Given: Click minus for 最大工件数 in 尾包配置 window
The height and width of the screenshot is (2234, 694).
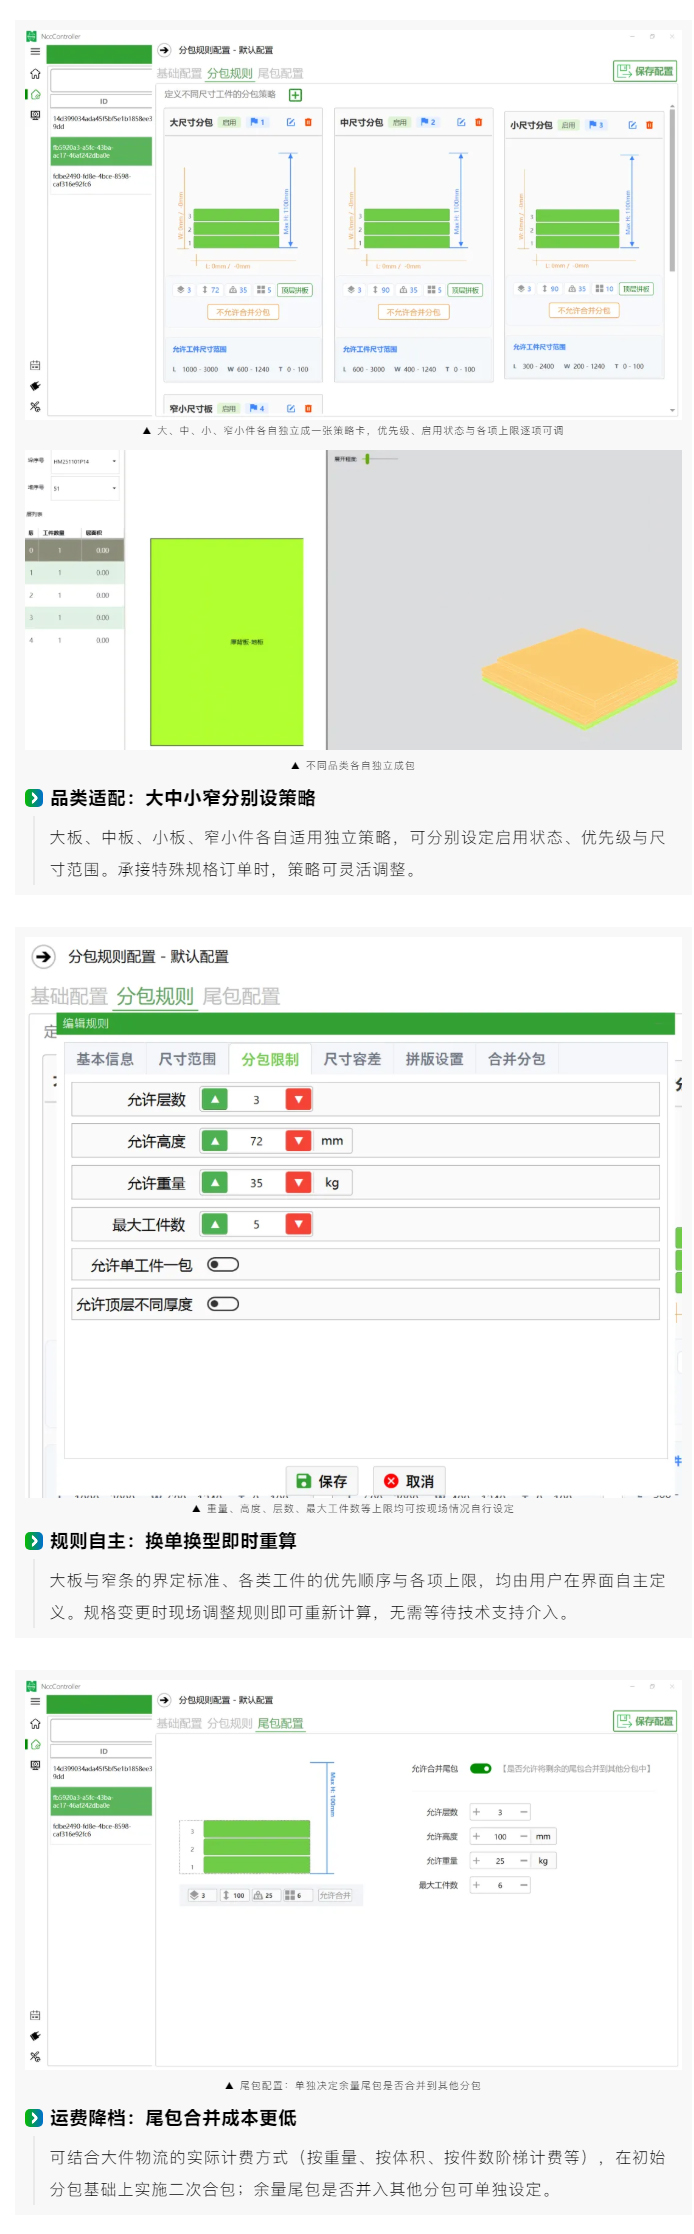Looking at the screenshot, I should pos(524,1884).
